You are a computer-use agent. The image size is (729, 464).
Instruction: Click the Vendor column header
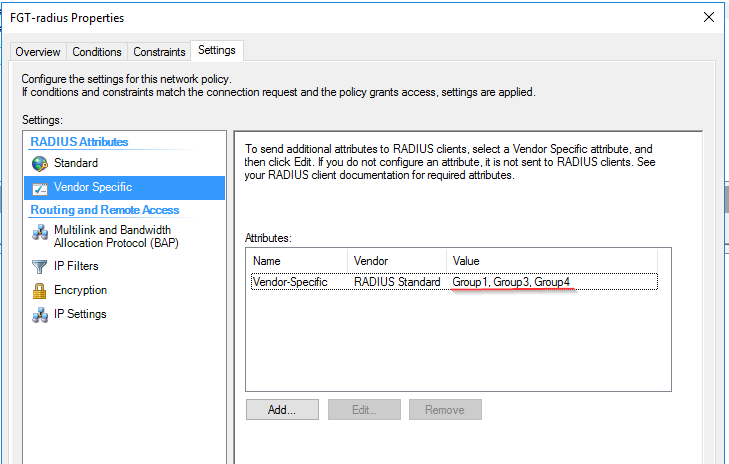click(x=397, y=261)
